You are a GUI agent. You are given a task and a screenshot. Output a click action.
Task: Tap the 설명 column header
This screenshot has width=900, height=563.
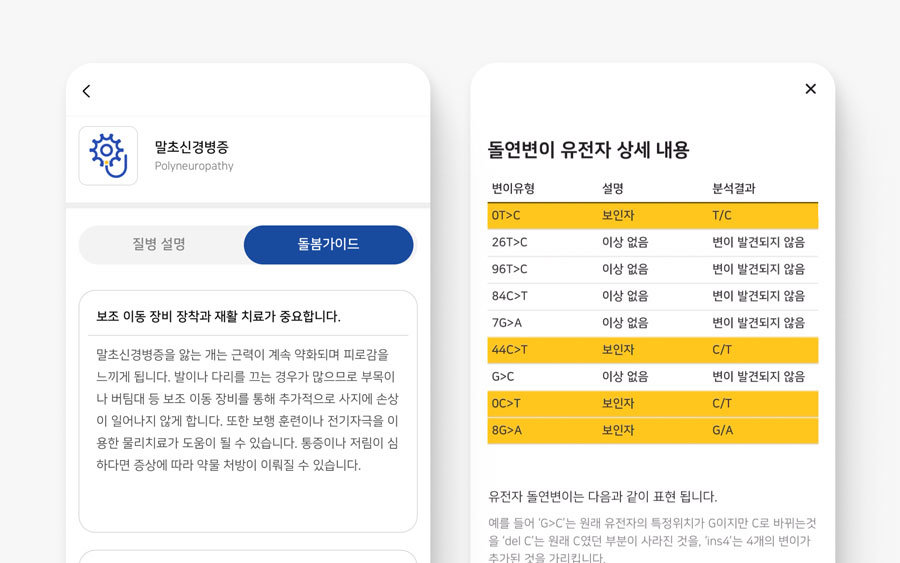pos(613,188)
